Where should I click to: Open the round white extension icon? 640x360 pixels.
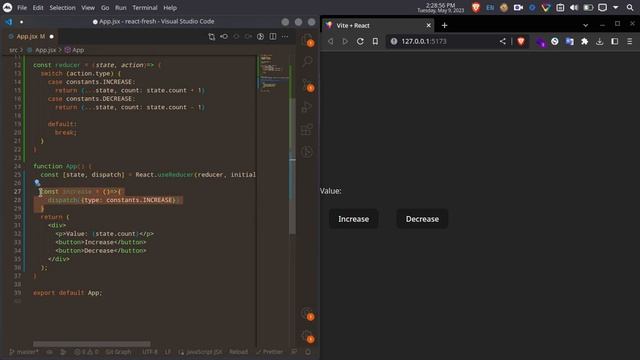click(x=555, y=41)
